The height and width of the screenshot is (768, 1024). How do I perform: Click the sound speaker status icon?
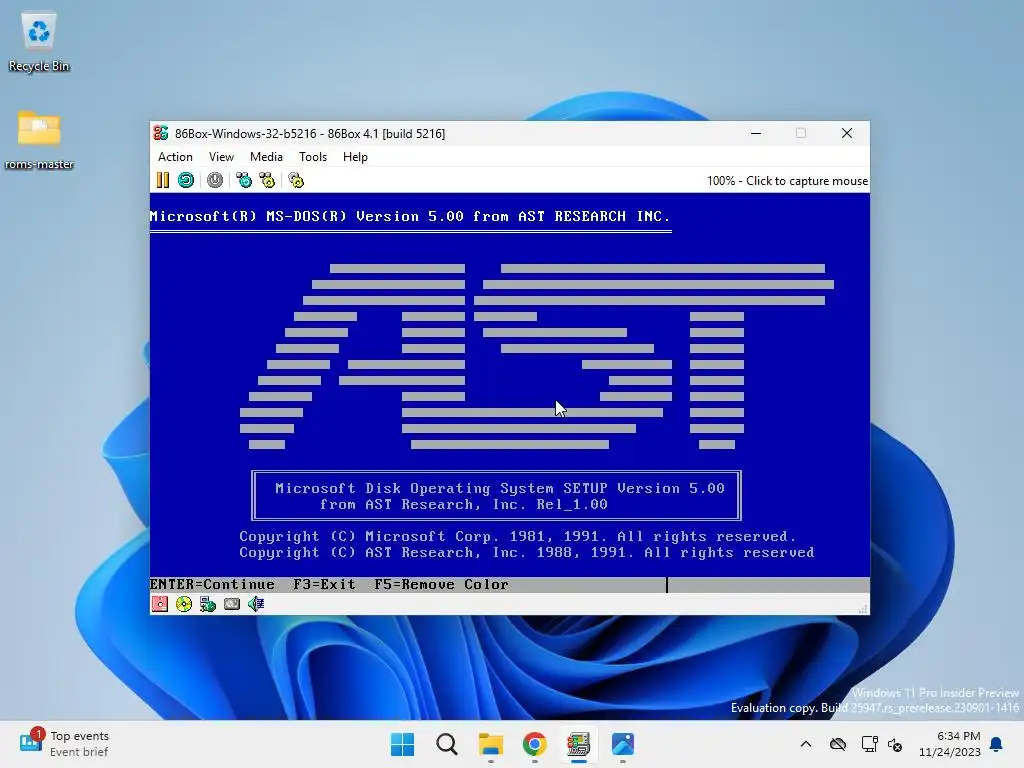[x=256, y=604]
